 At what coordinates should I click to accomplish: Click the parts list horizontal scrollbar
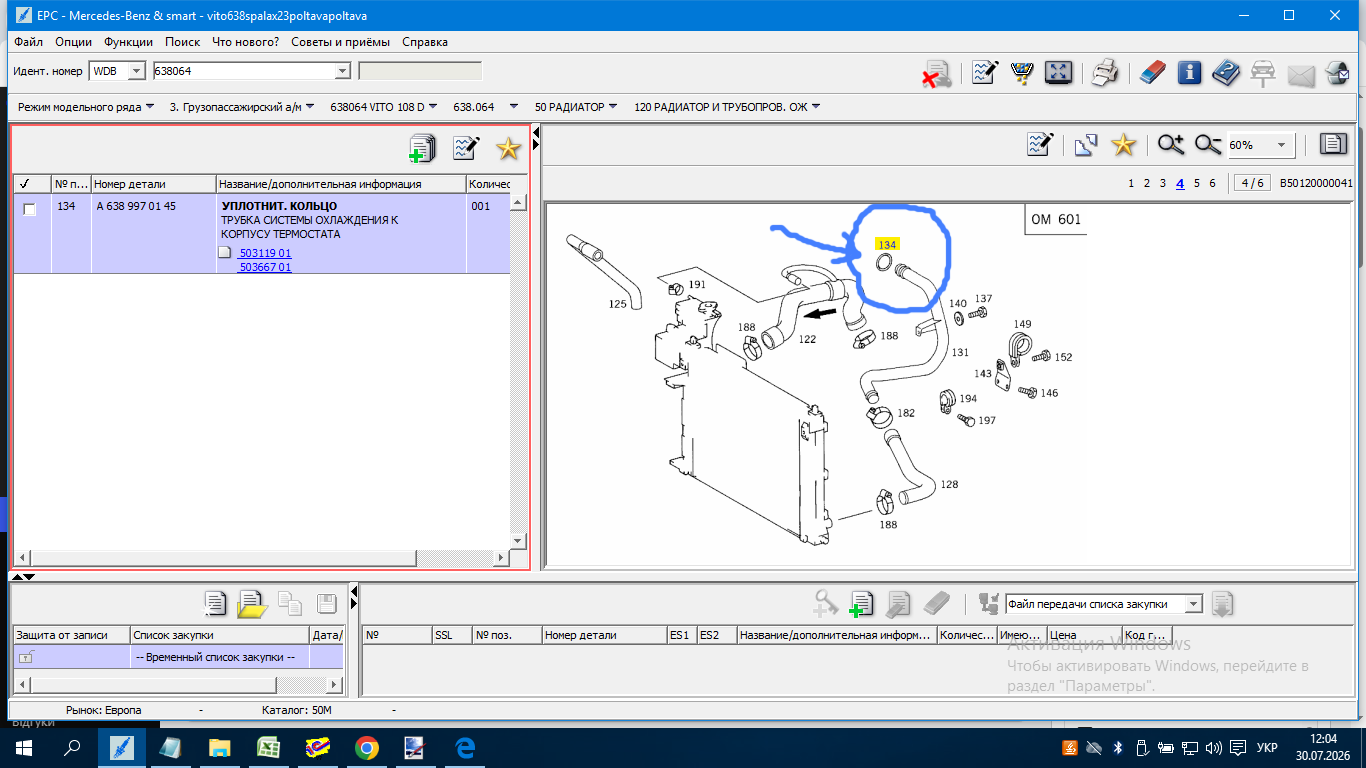(x=263, y=557)
